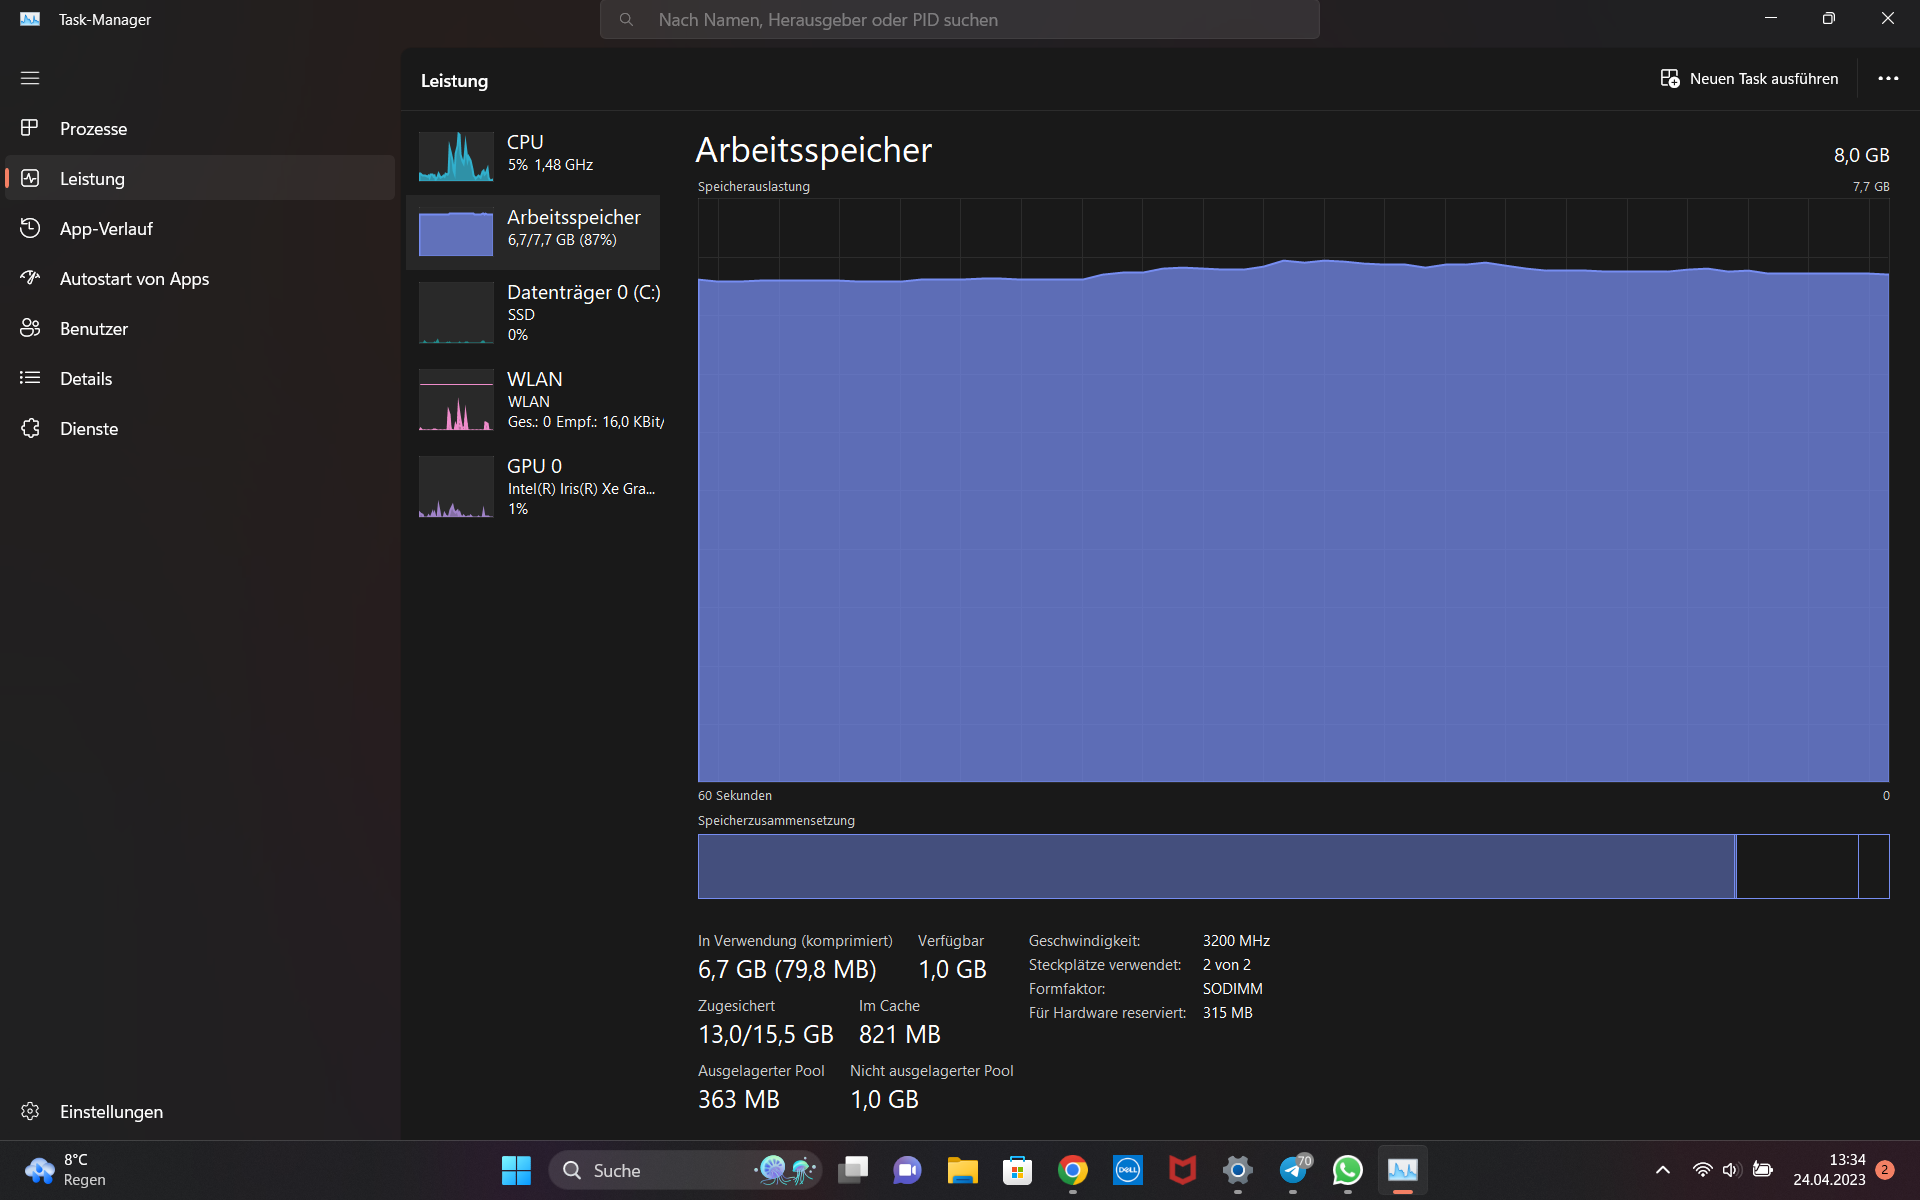Open Google Chrome from the taskbar
This screenshot has width=1920, height=1200.
click(x=1072, y=1170)
